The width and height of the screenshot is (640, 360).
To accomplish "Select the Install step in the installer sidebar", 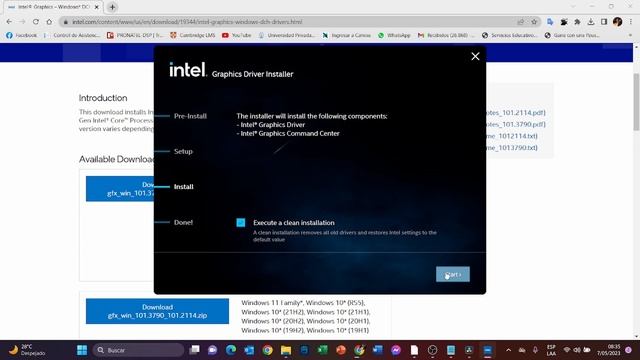I will (x=184, y=187).
